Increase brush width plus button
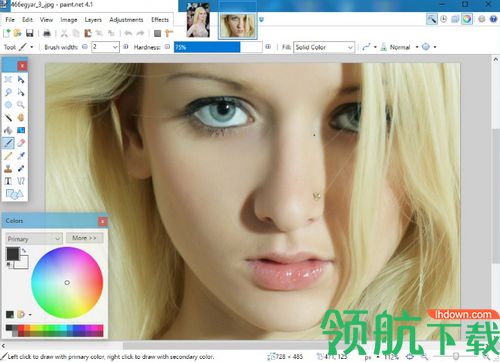The image size is (500, 362). point(126,47)
